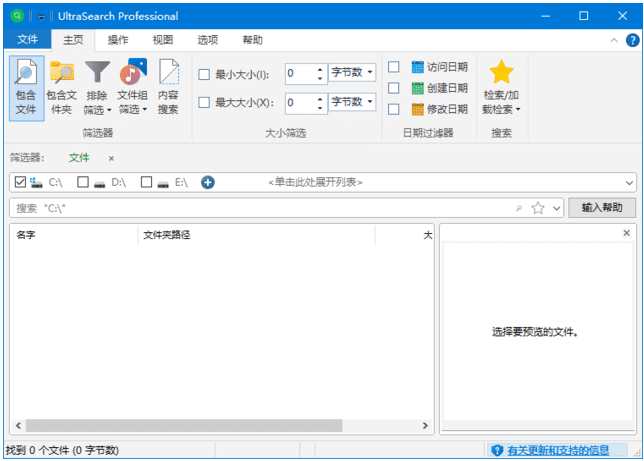This screenshot has height=461, width=644.
Task: Check the E:\ drive checkbox
Action: pos(146,182)
